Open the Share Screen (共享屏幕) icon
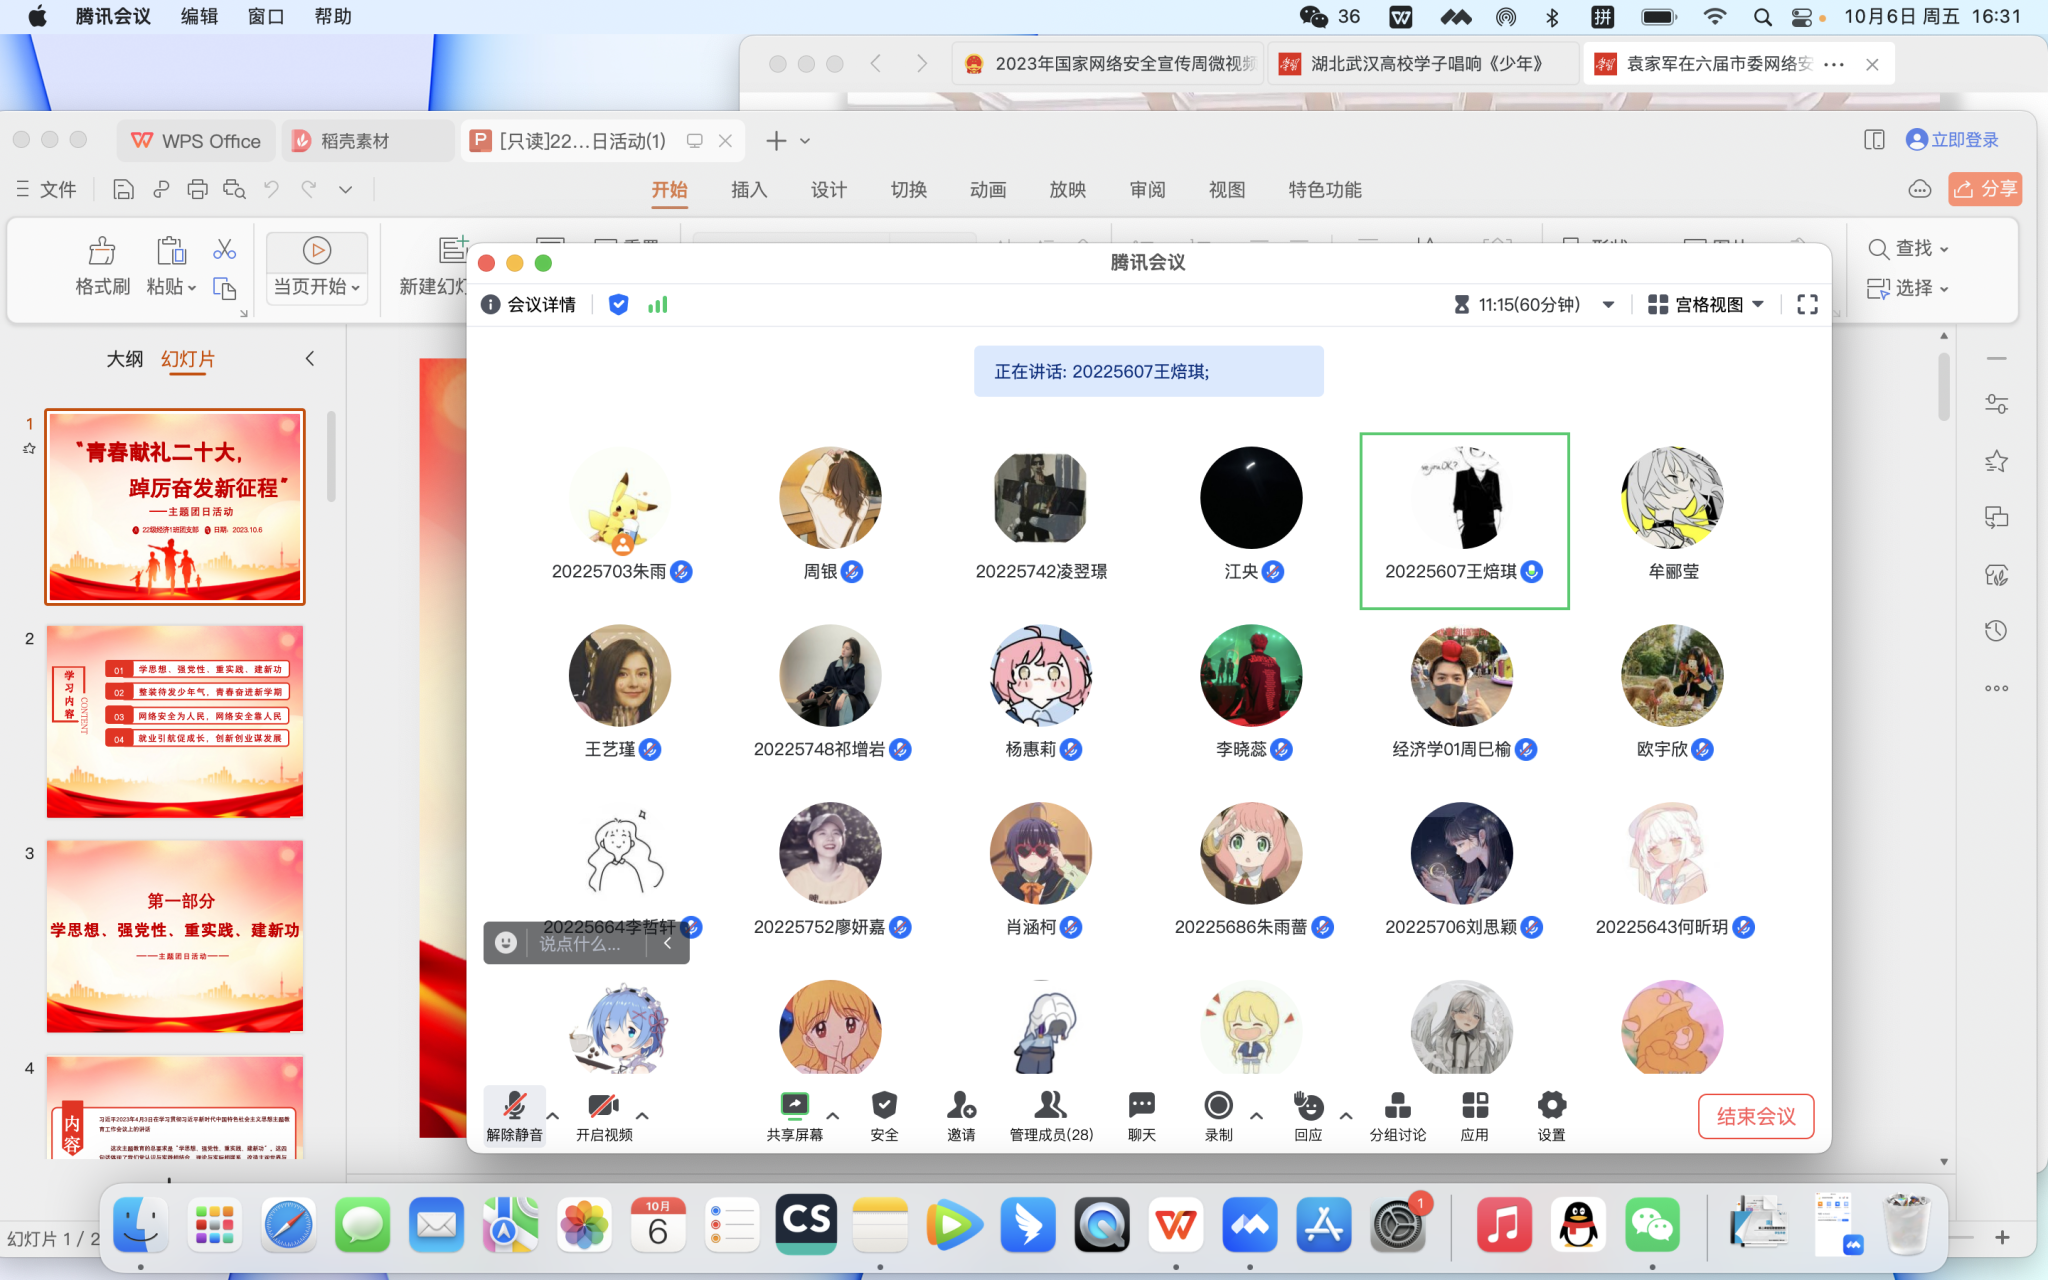The height and width of the screenshot is (1280, 2048). [x=794, y=1106]
